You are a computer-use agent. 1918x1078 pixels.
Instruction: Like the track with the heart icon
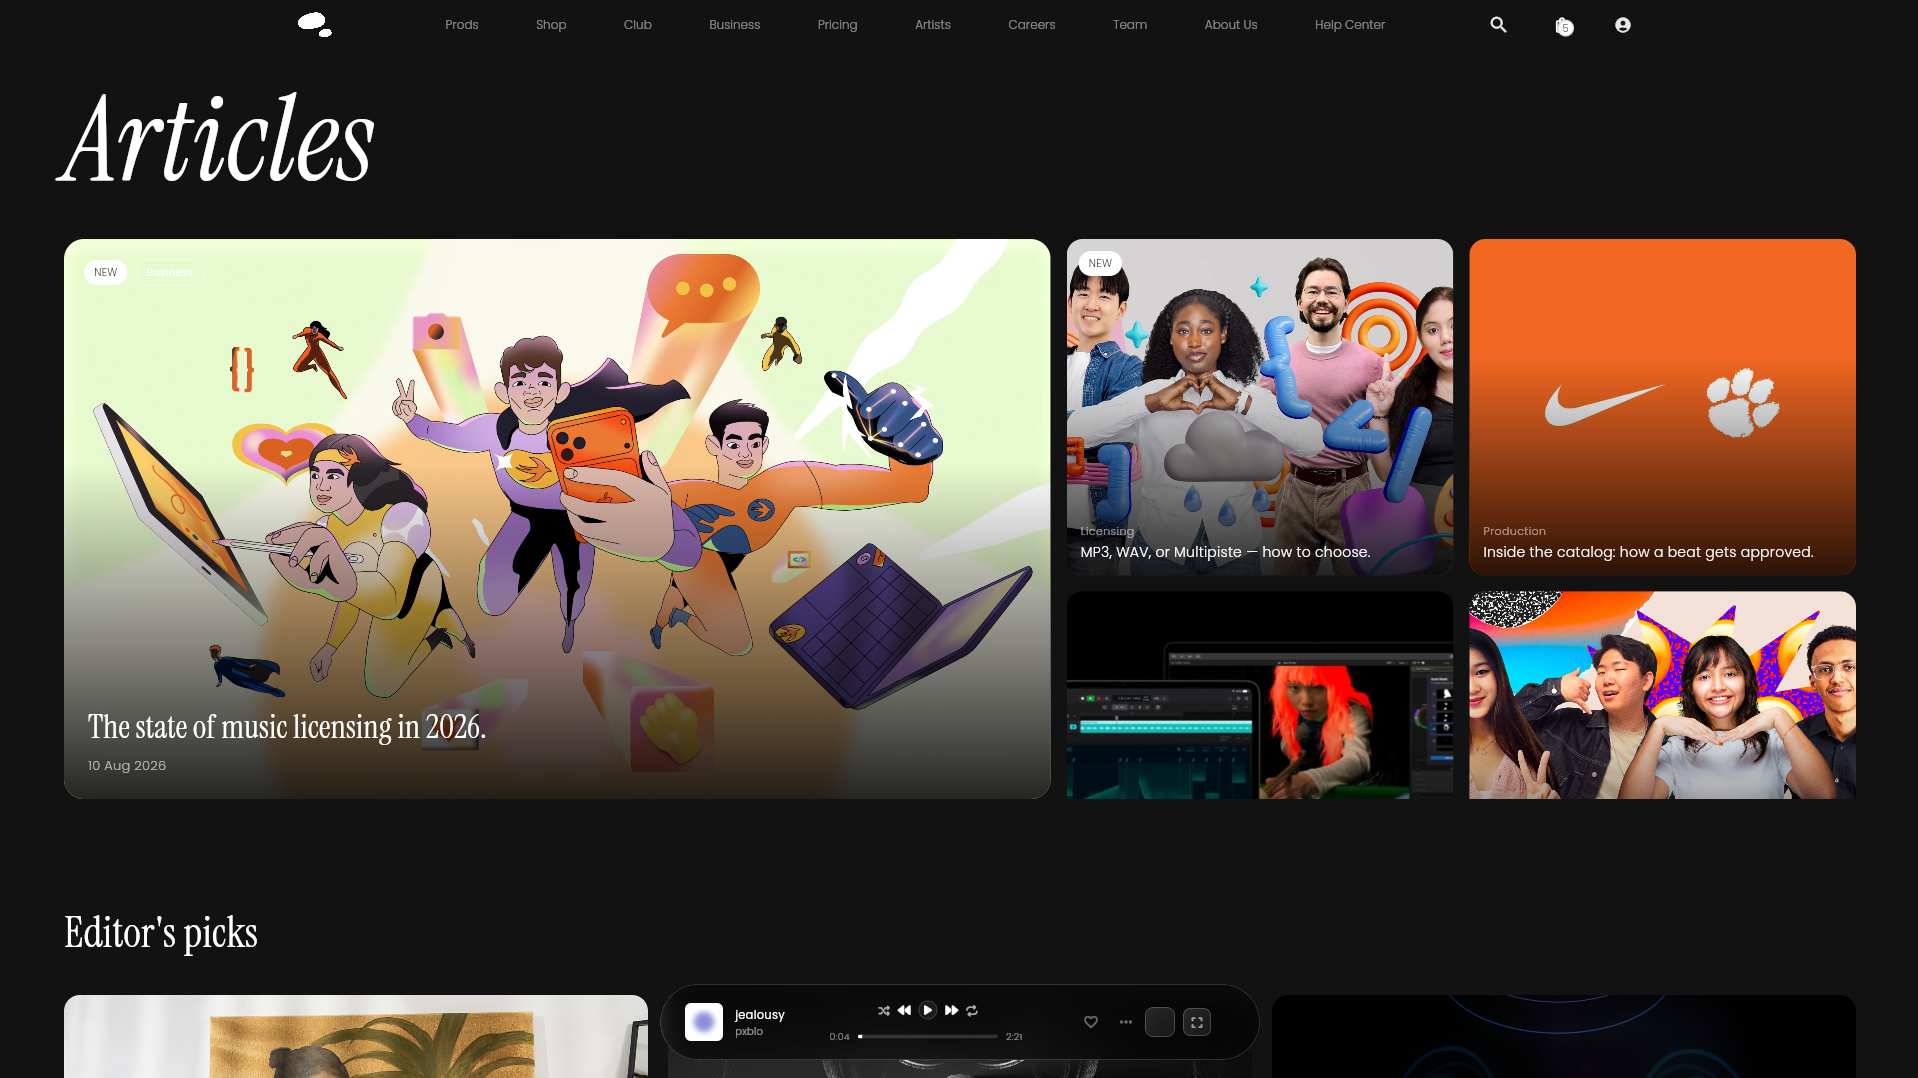tap(1091, 1022)
